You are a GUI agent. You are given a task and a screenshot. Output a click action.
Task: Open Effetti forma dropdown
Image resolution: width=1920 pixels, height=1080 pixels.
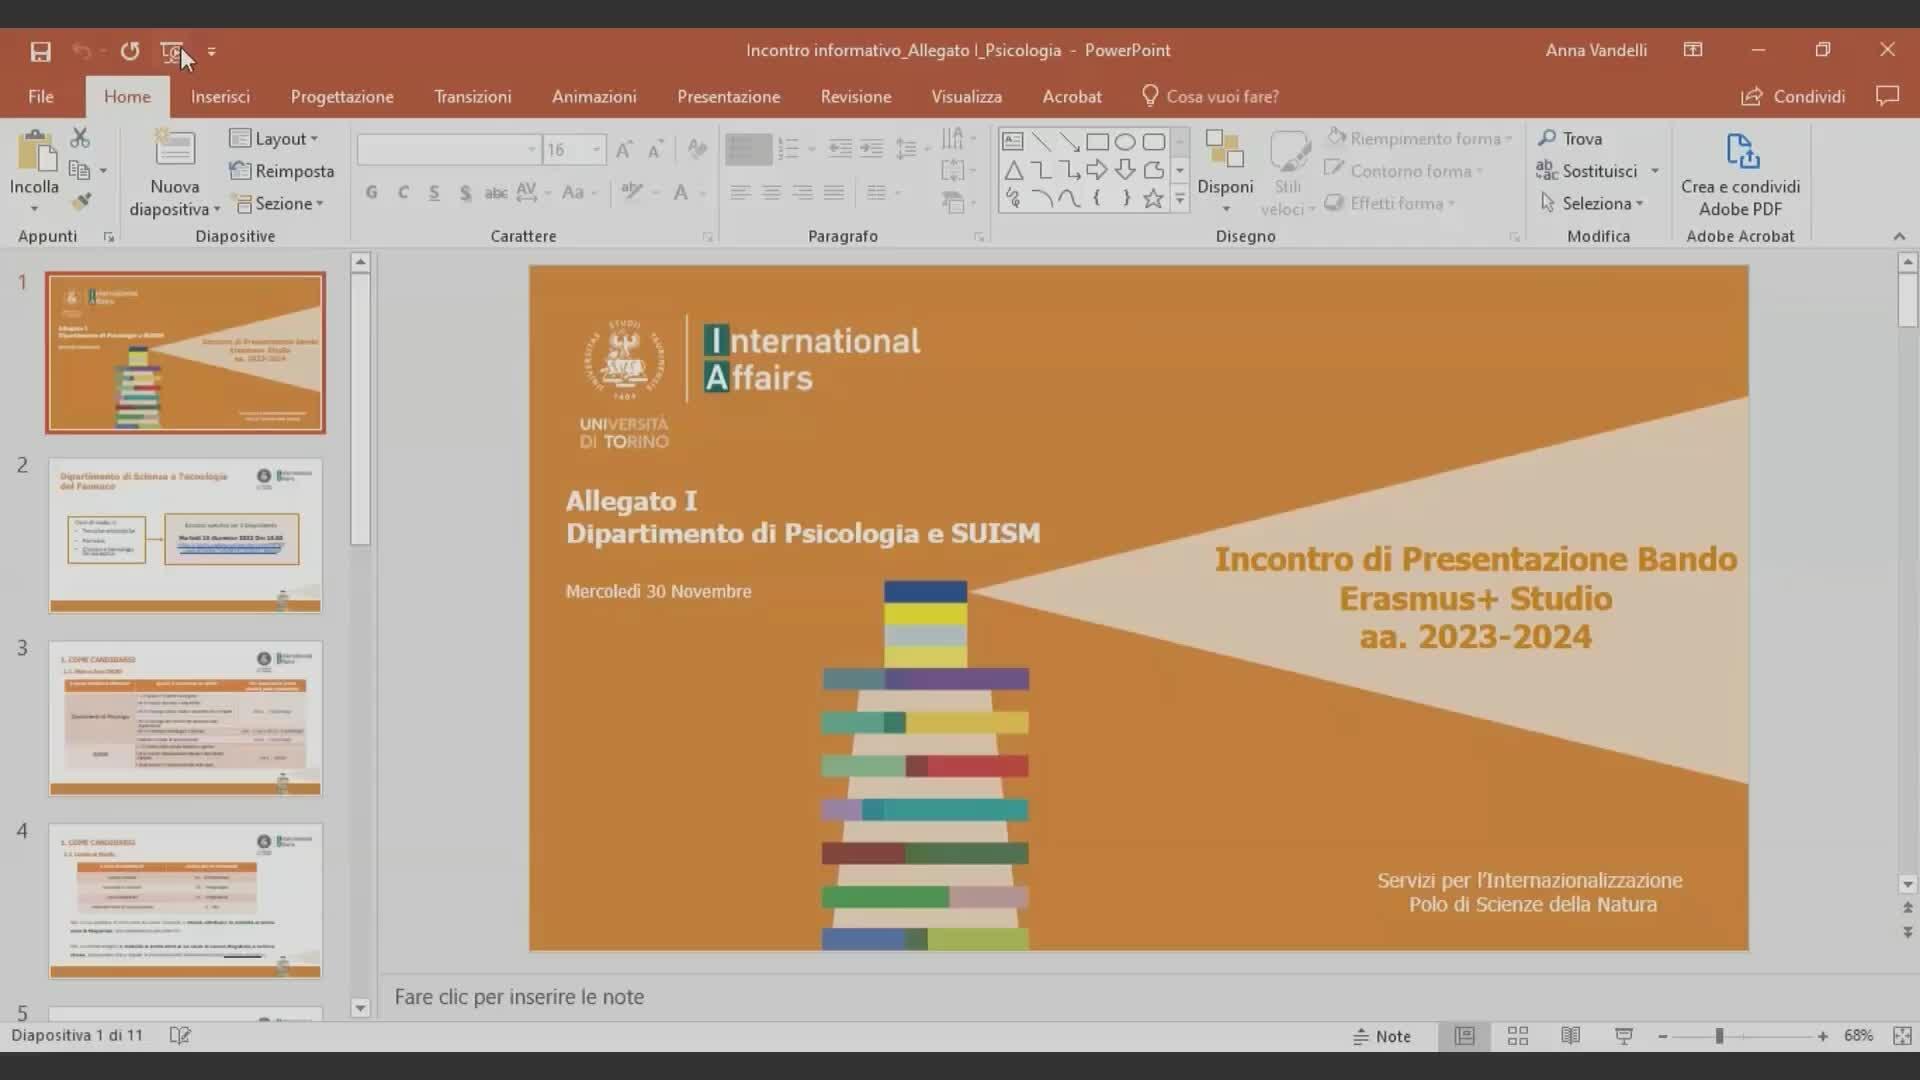coord(1388,203)
